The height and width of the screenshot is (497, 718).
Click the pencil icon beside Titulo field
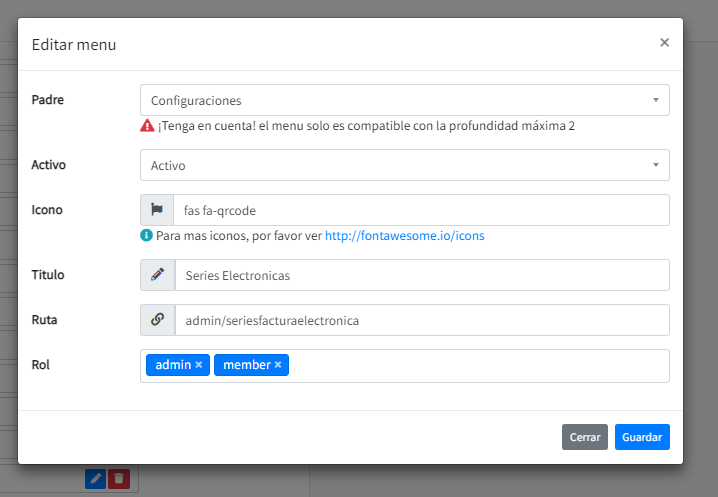157,275
